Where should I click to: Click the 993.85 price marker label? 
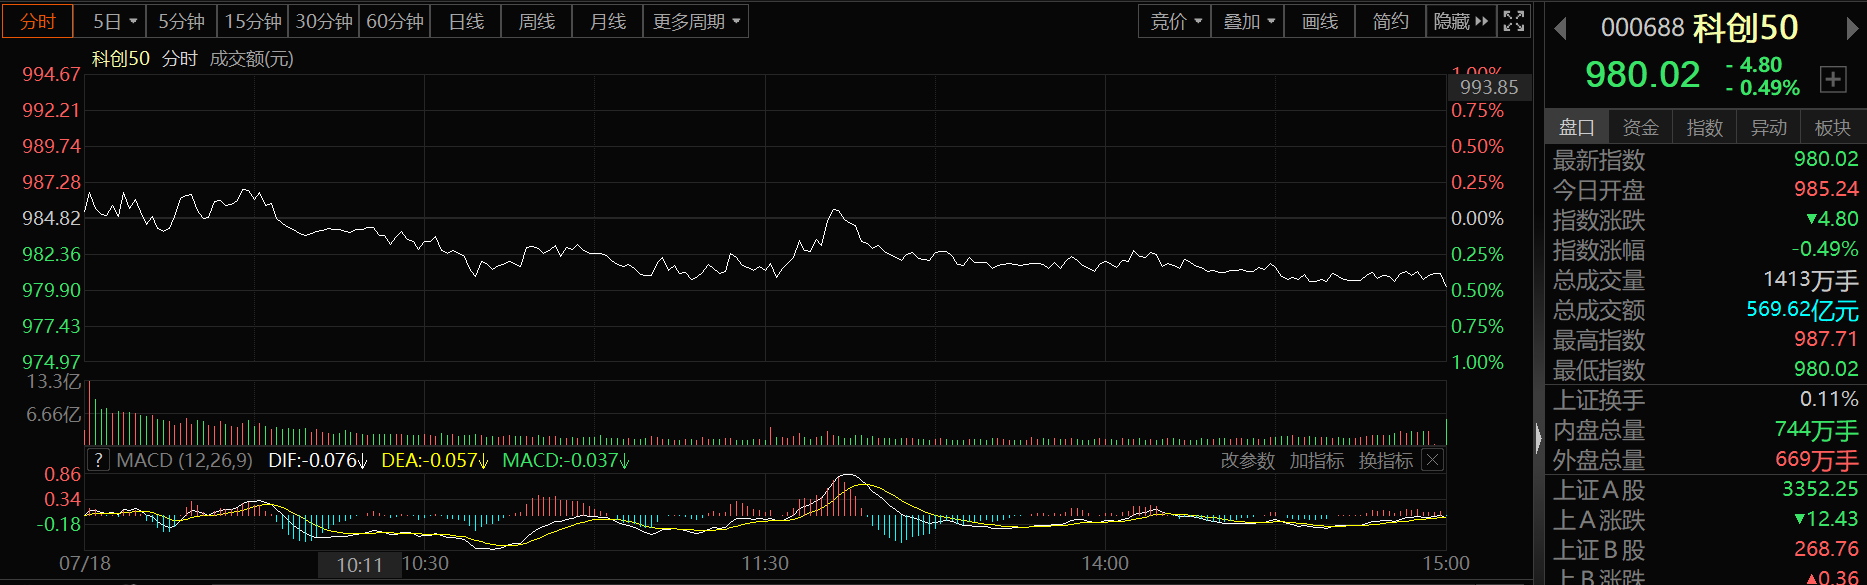[1489, 87]
